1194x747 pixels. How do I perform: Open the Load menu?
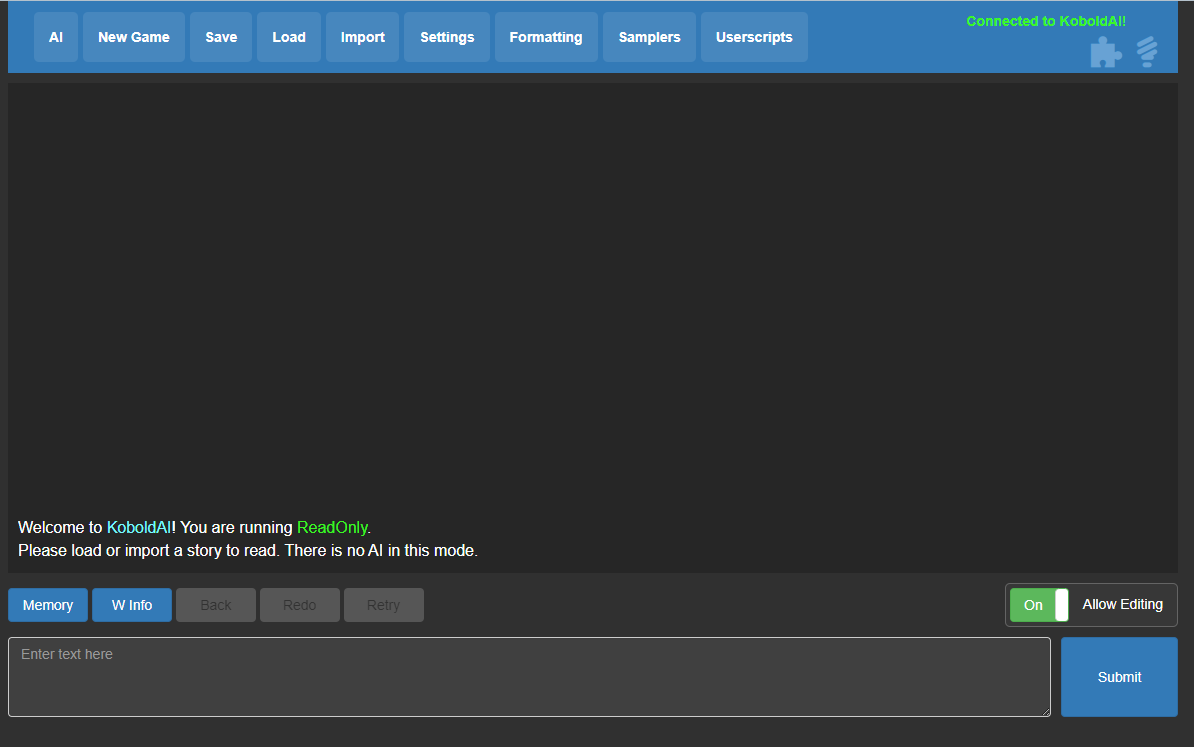pyautogui.click(x=289, y=37)
